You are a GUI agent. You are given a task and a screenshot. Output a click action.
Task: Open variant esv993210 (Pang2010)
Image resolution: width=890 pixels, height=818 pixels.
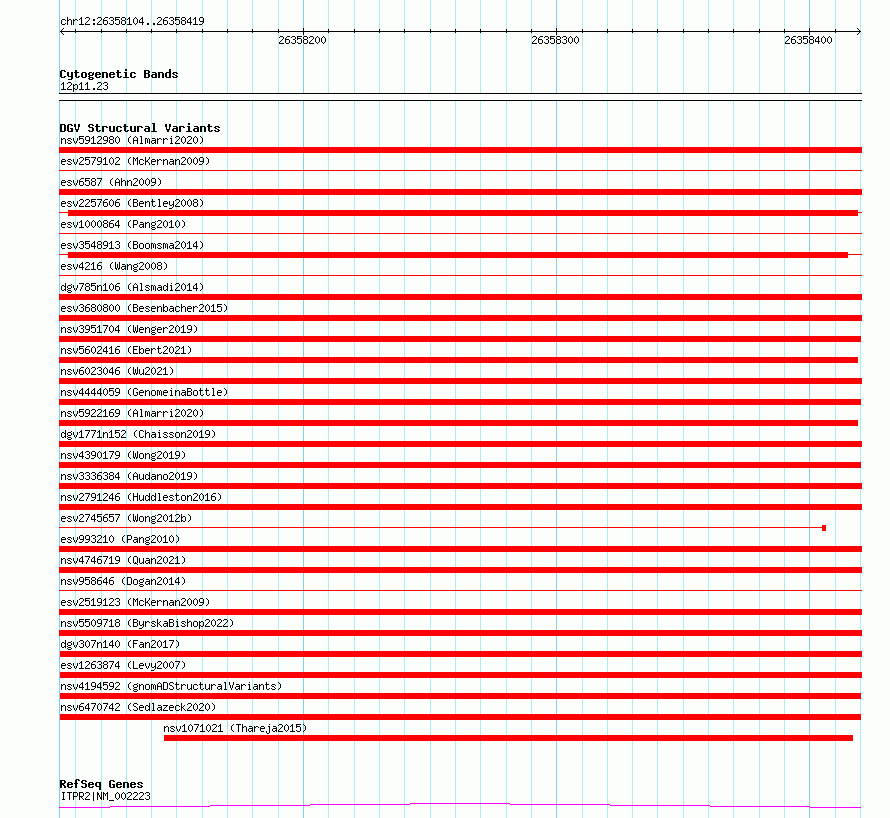coord(120,539)
